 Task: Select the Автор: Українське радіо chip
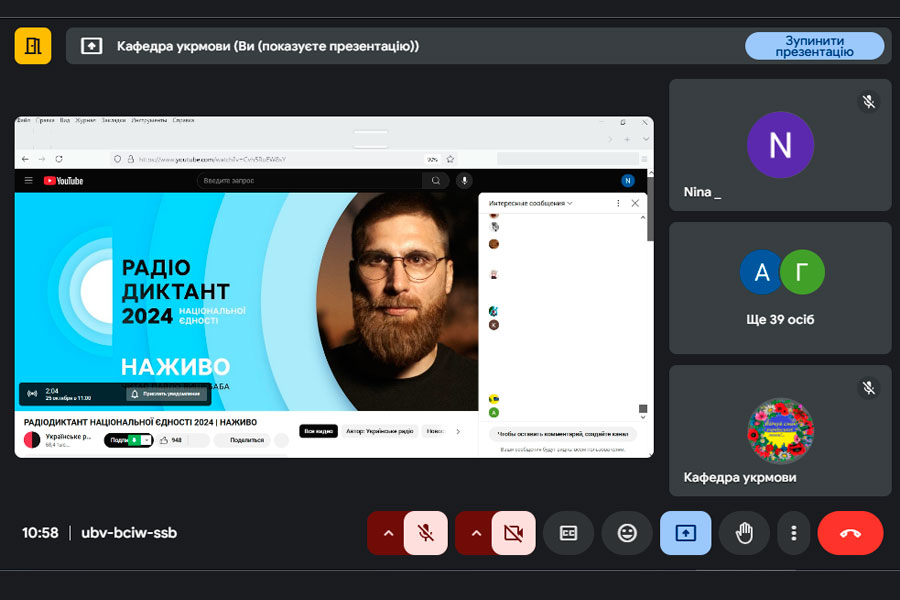pyautogui.click(x=379, y=431)
